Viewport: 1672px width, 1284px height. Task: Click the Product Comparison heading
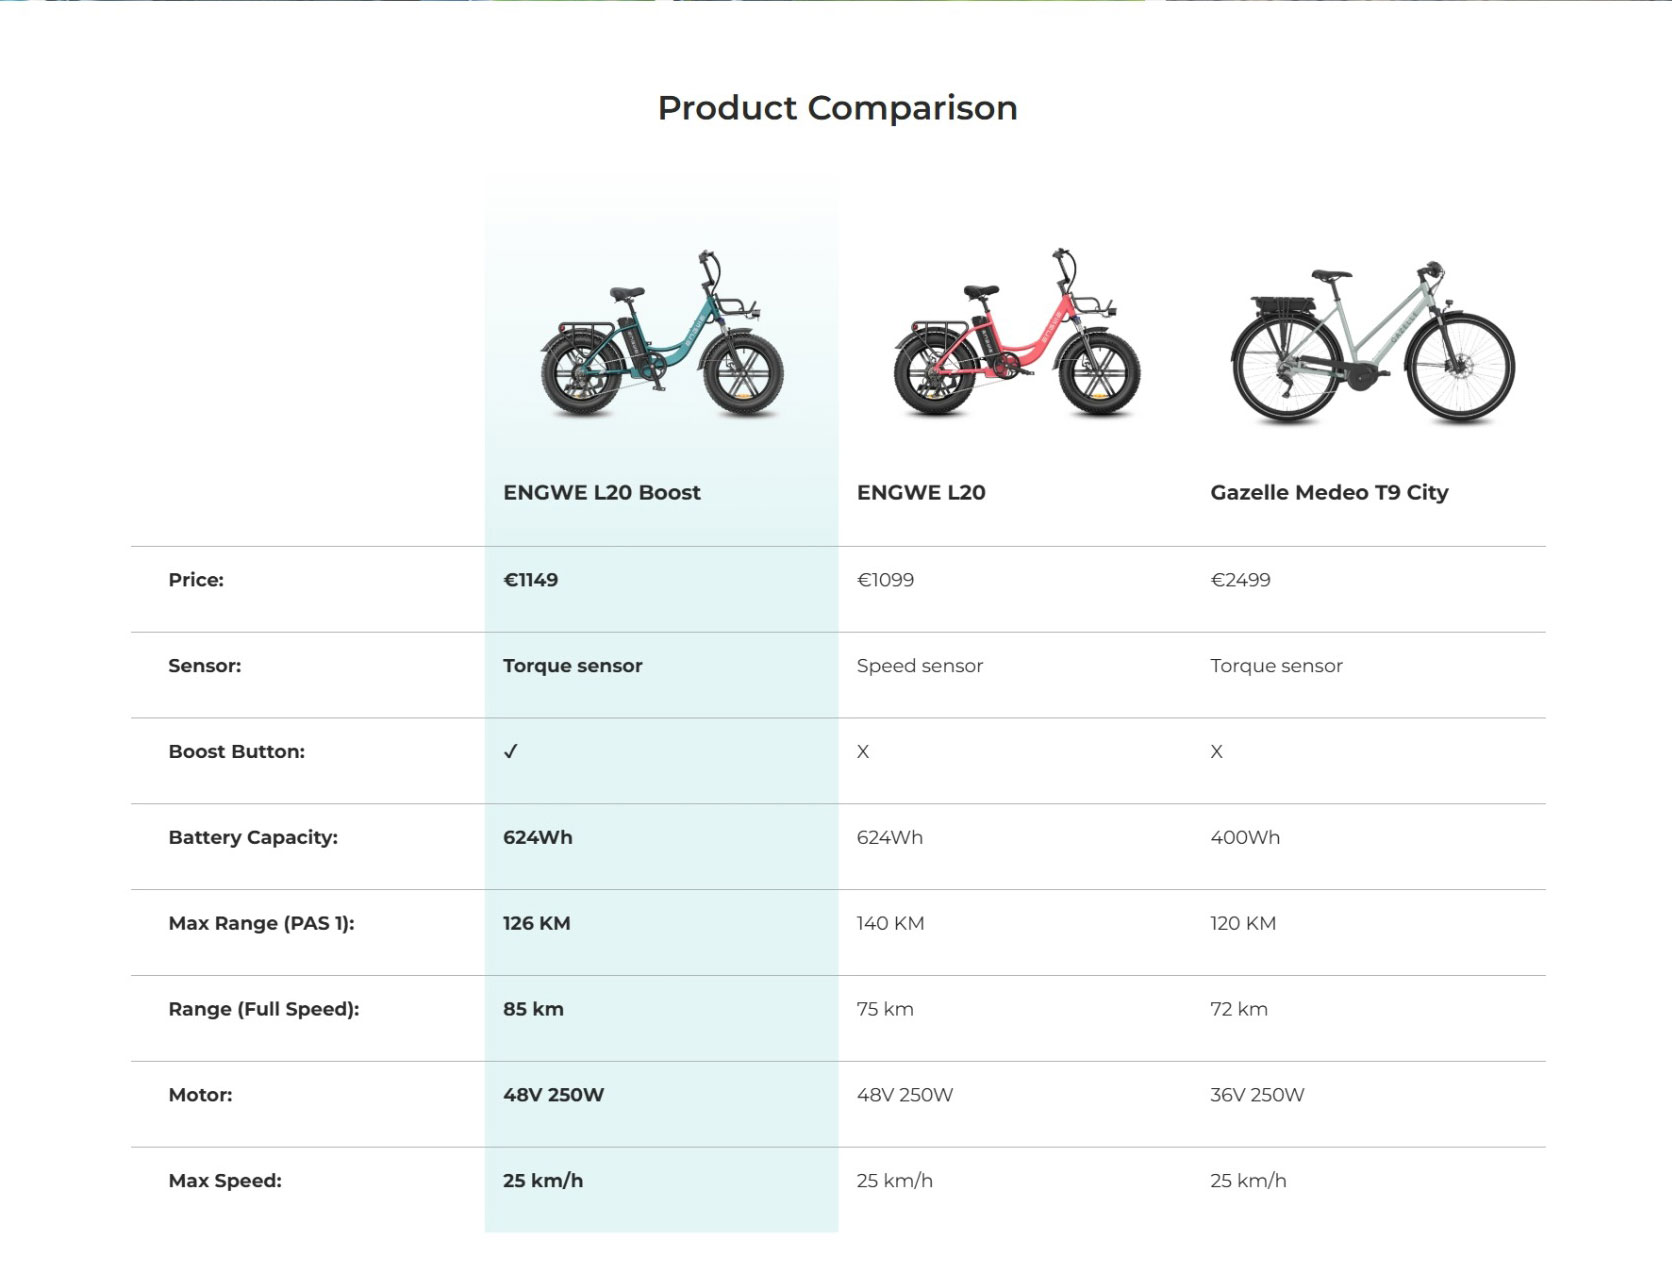click(837, 108)
